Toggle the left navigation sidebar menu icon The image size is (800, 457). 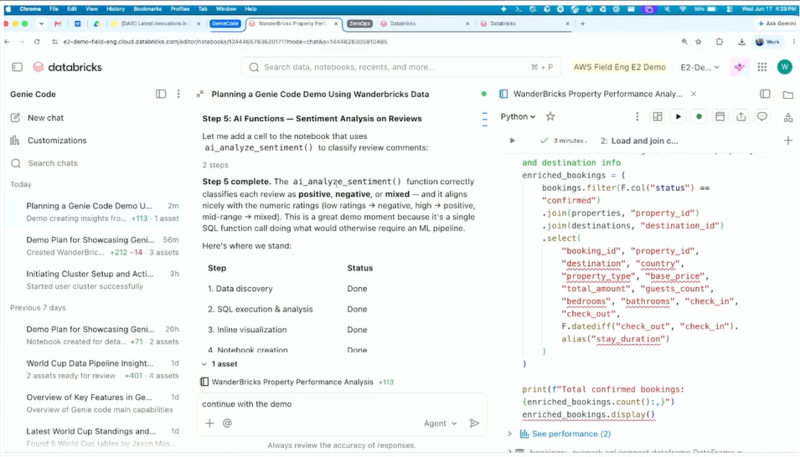coord(17,67)
